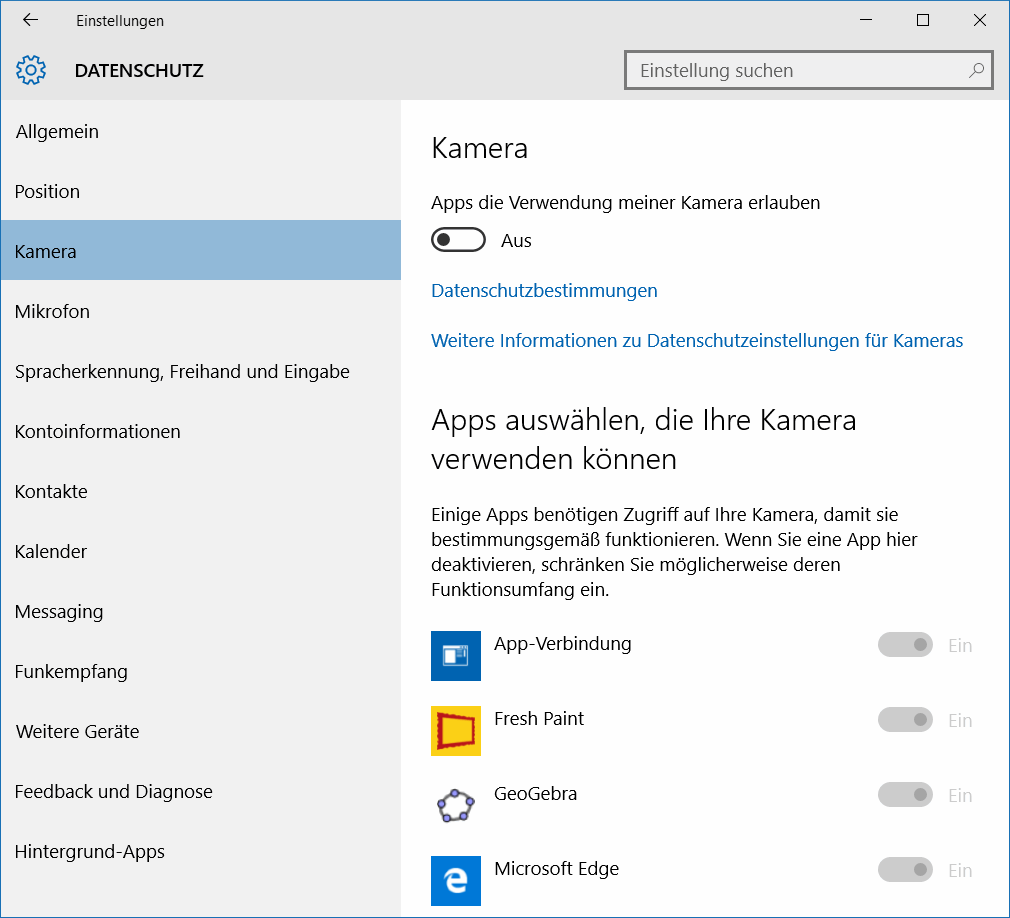Open the Mikrofon privacy section

52,312
